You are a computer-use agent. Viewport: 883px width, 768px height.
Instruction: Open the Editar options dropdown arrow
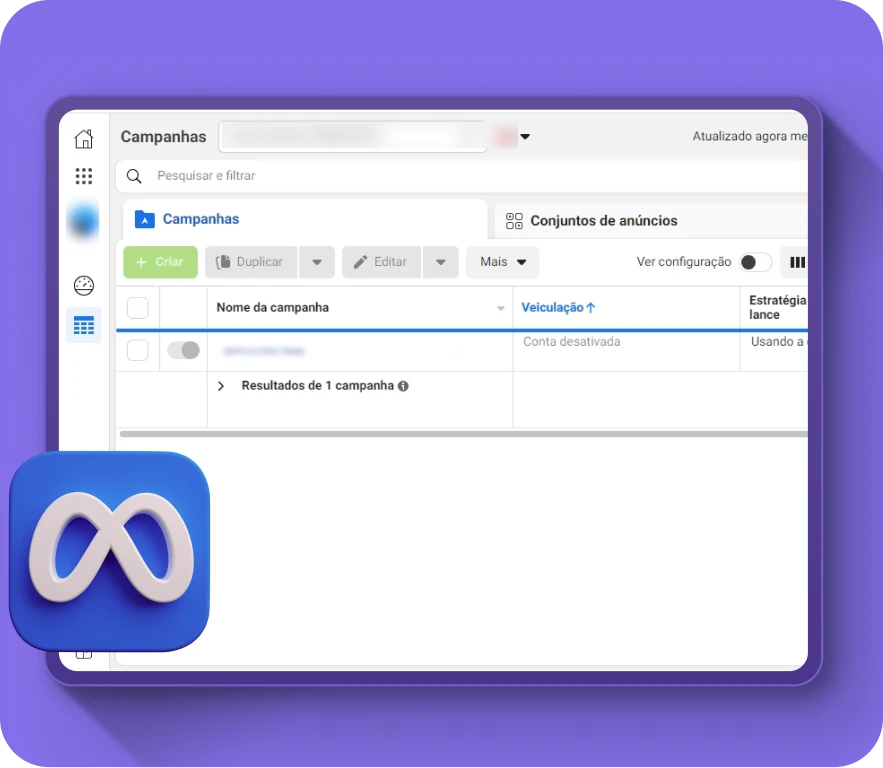click(441, 262)
